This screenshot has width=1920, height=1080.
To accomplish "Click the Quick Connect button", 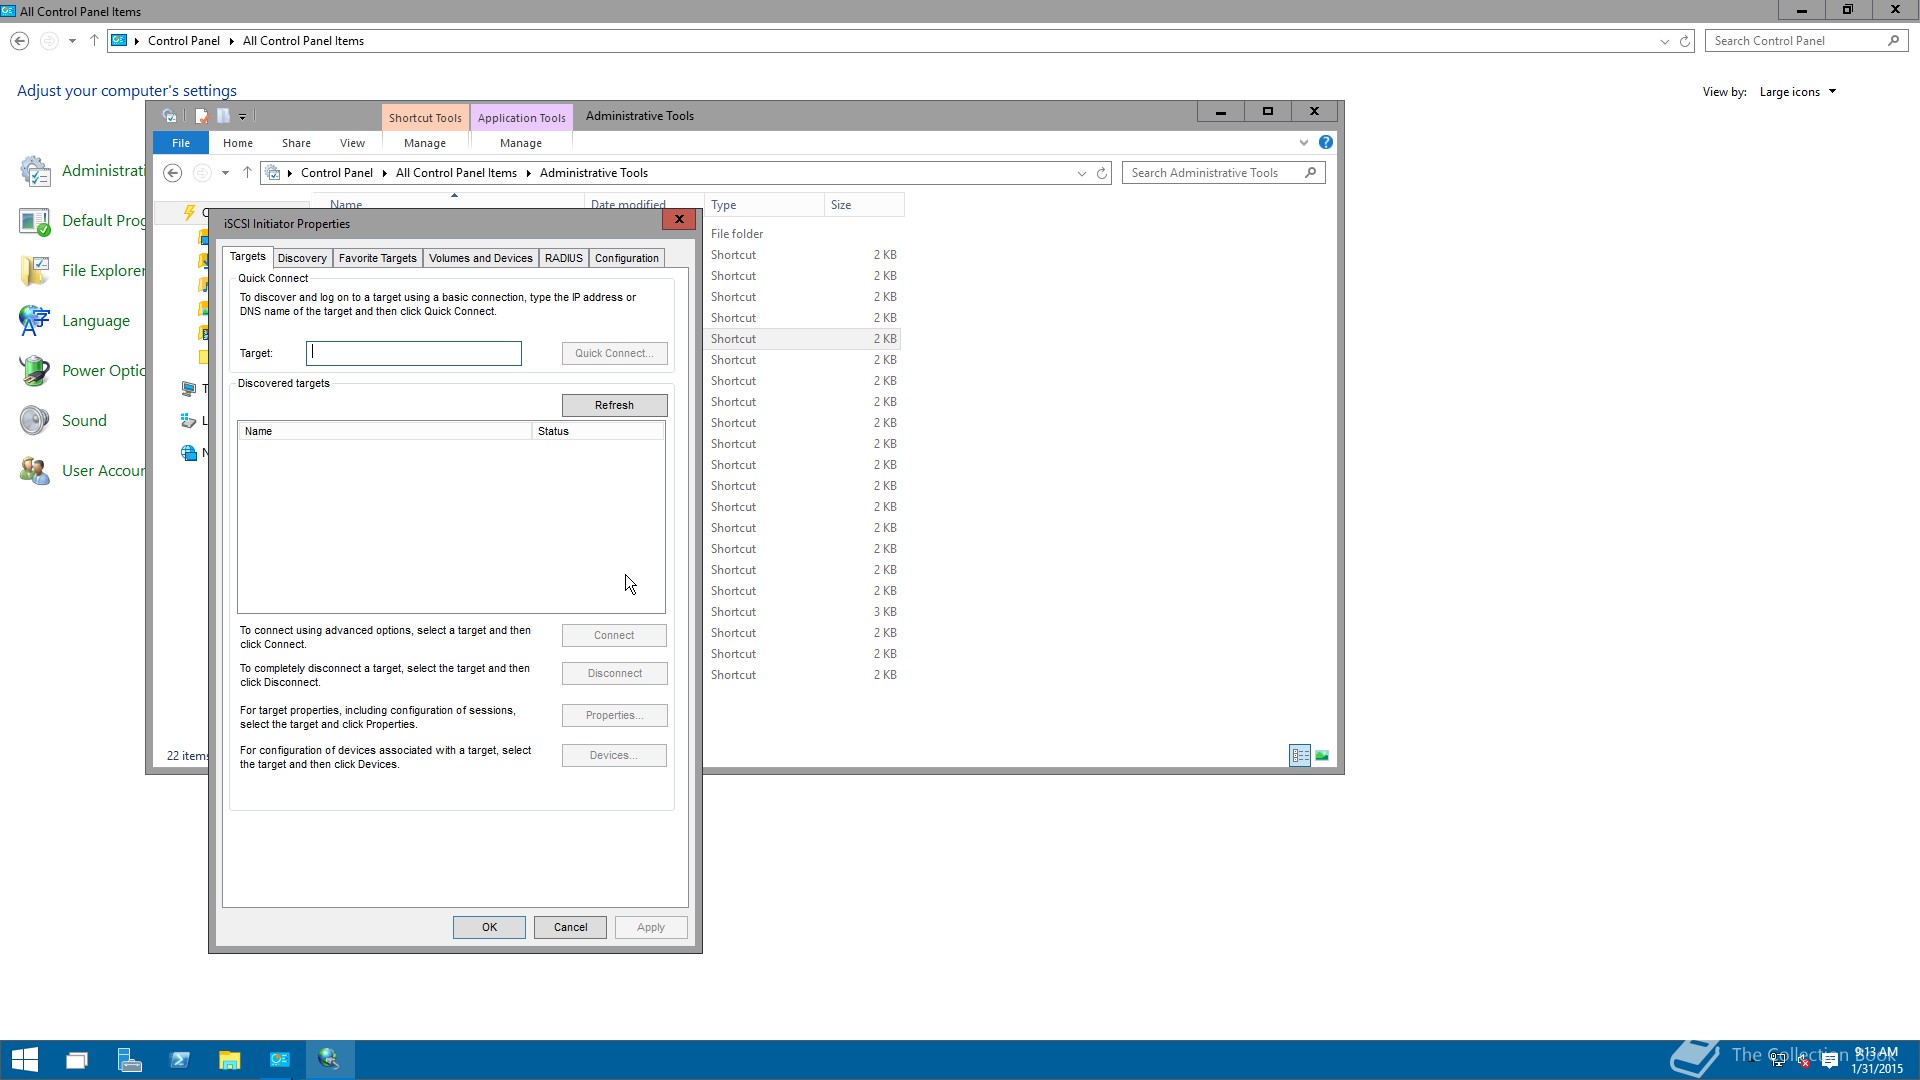I will tap(614, 353).
